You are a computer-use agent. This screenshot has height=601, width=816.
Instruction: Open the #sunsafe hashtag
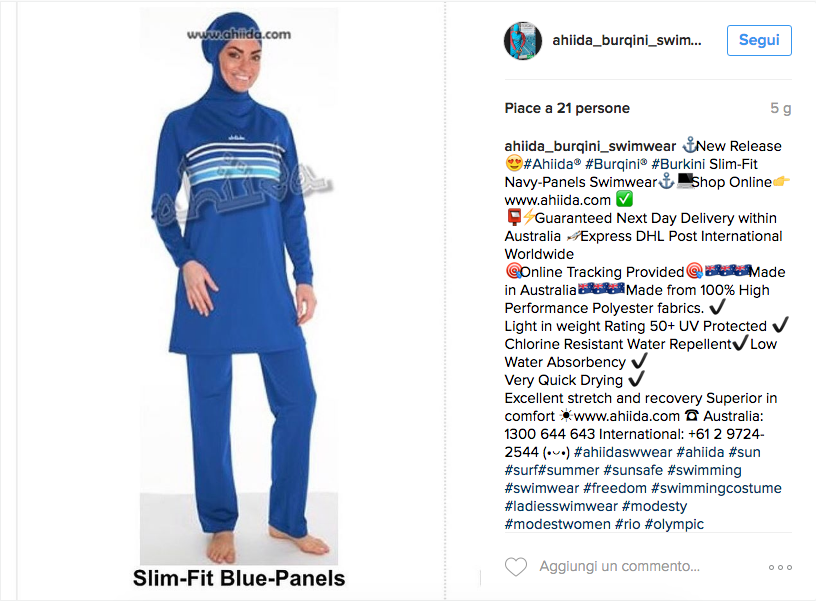click(633, 470)
